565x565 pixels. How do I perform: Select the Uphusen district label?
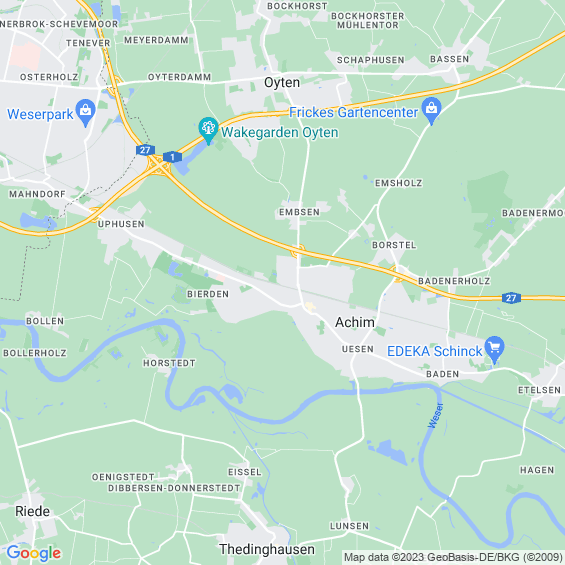pos(121,224)
